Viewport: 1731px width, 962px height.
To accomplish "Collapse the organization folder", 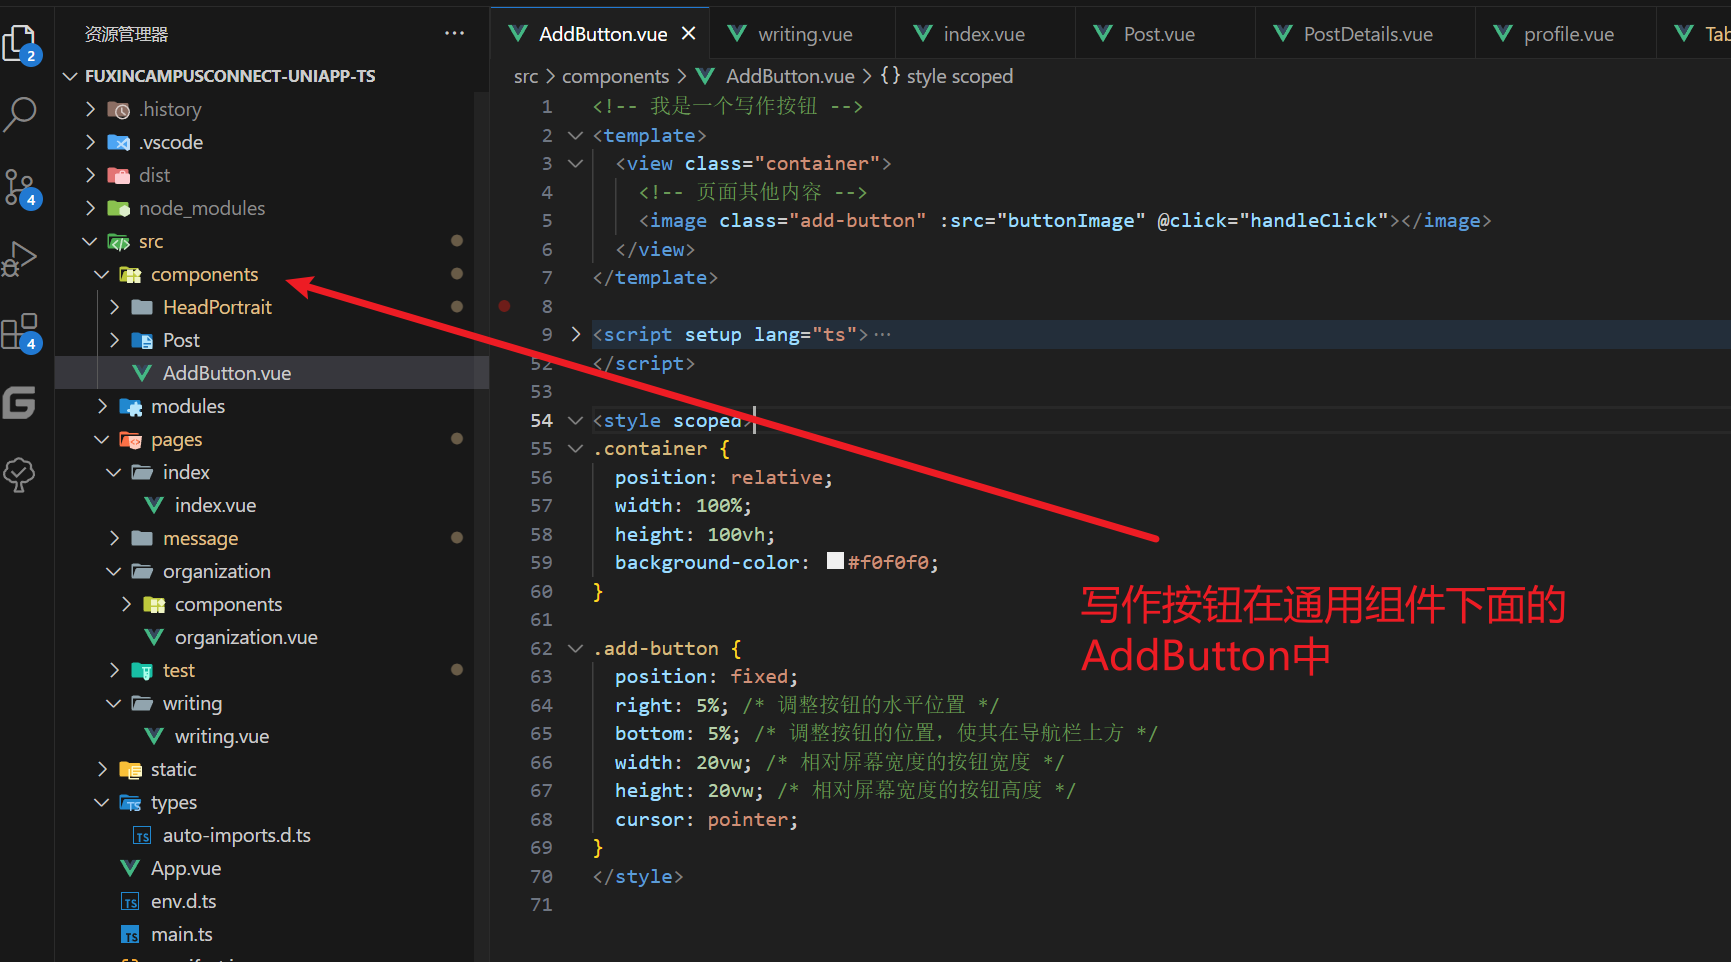I will point(114,571).
